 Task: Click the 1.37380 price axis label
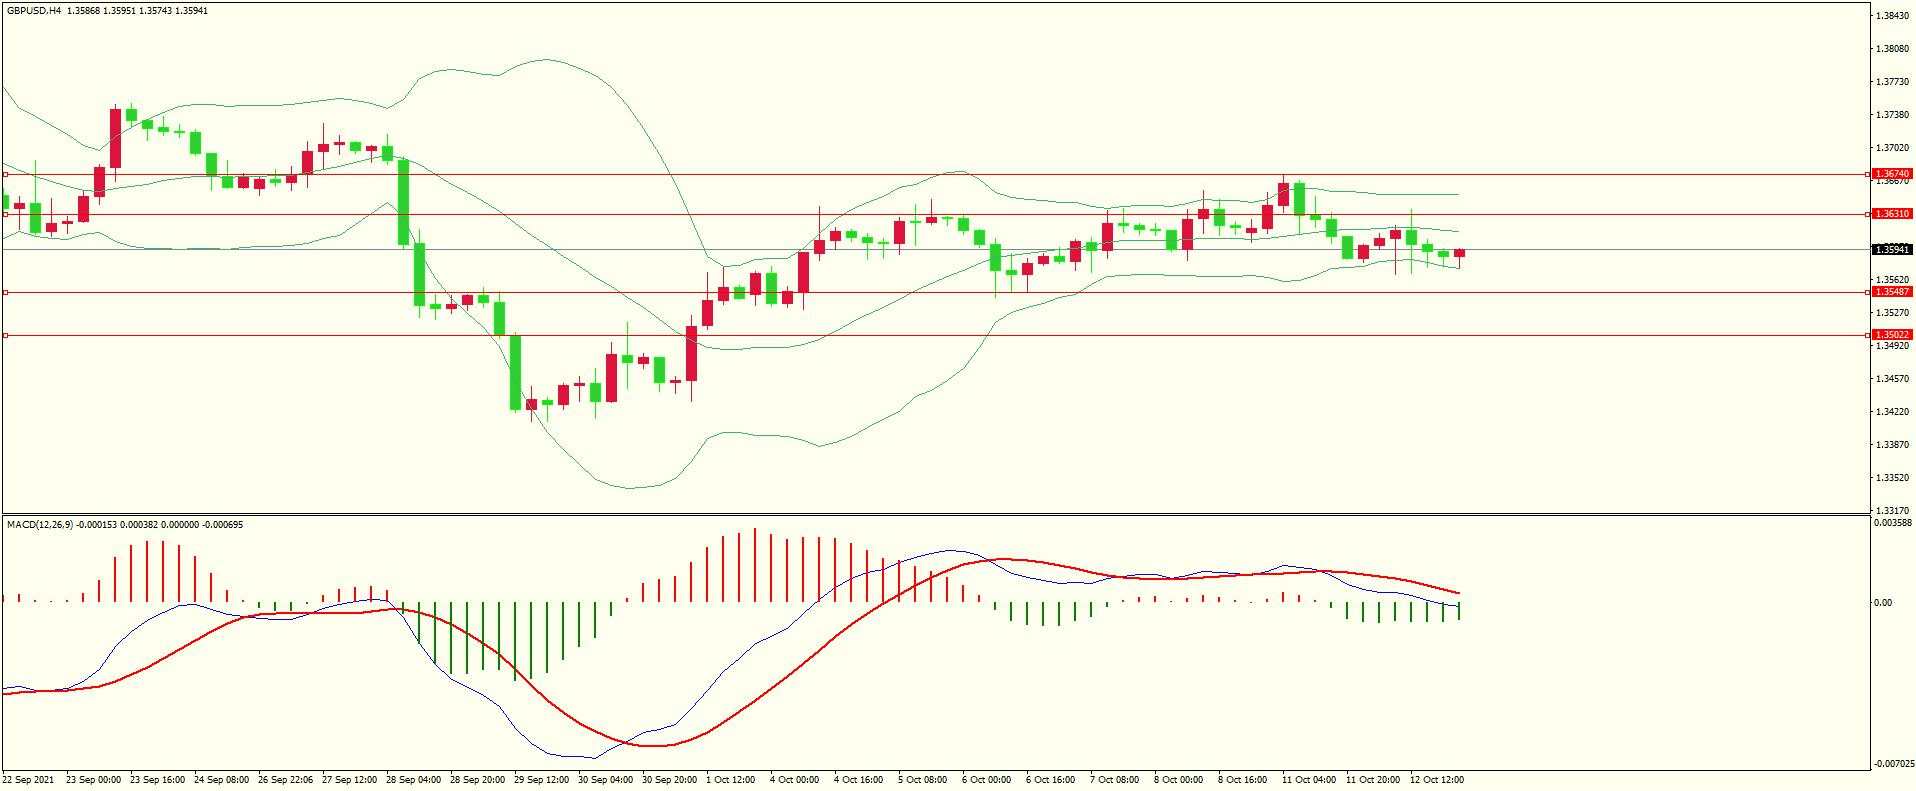coord(1893,115)
